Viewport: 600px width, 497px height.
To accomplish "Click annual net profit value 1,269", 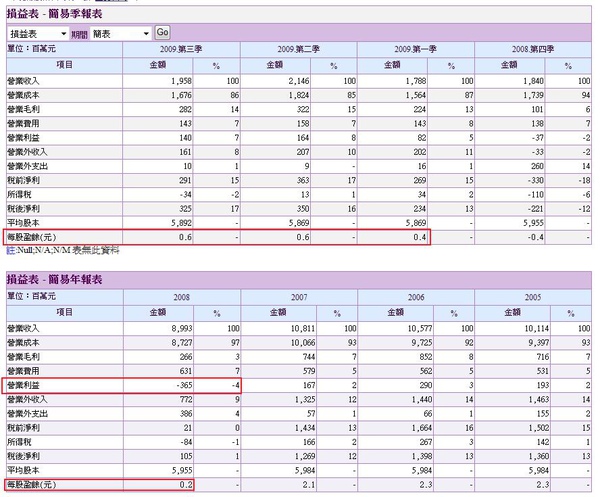I will tap(305, 456).
